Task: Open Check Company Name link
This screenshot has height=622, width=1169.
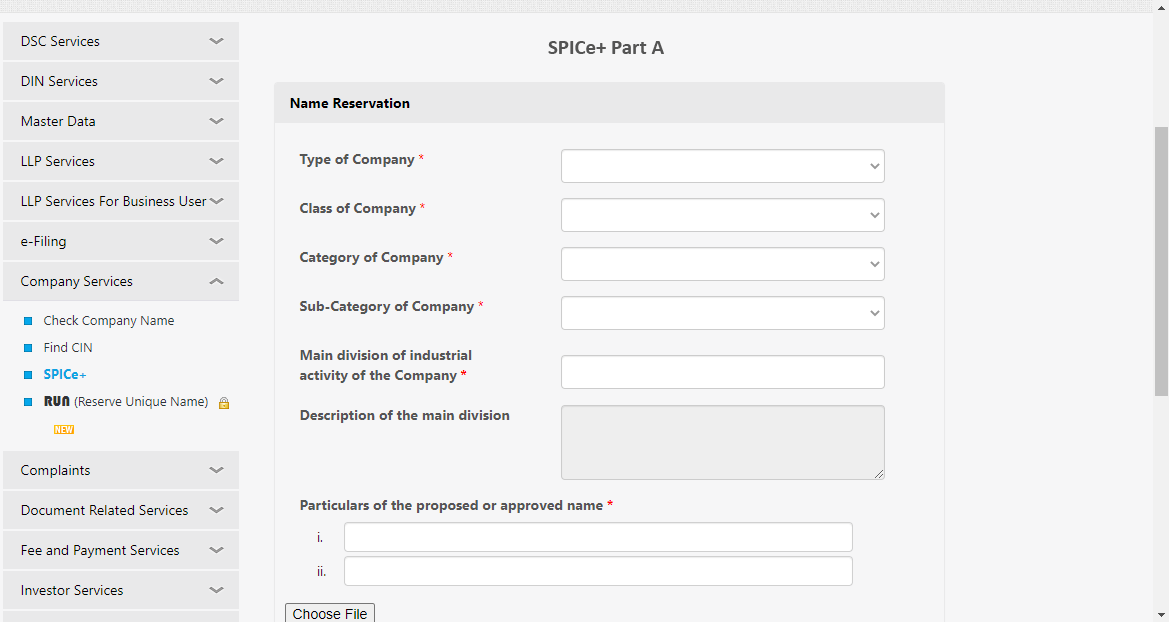Action: (109, 321)
